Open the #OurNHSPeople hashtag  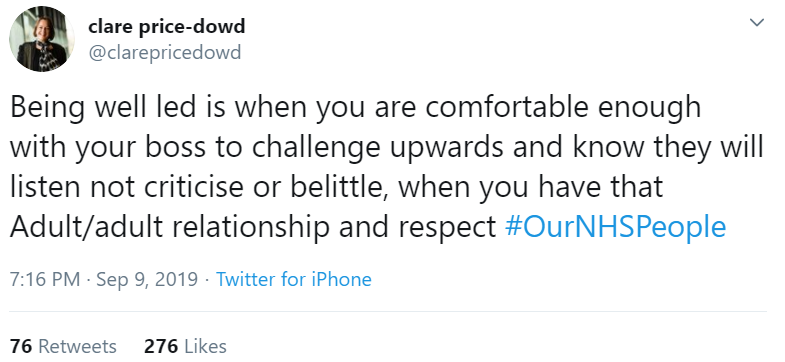(615, 226)
